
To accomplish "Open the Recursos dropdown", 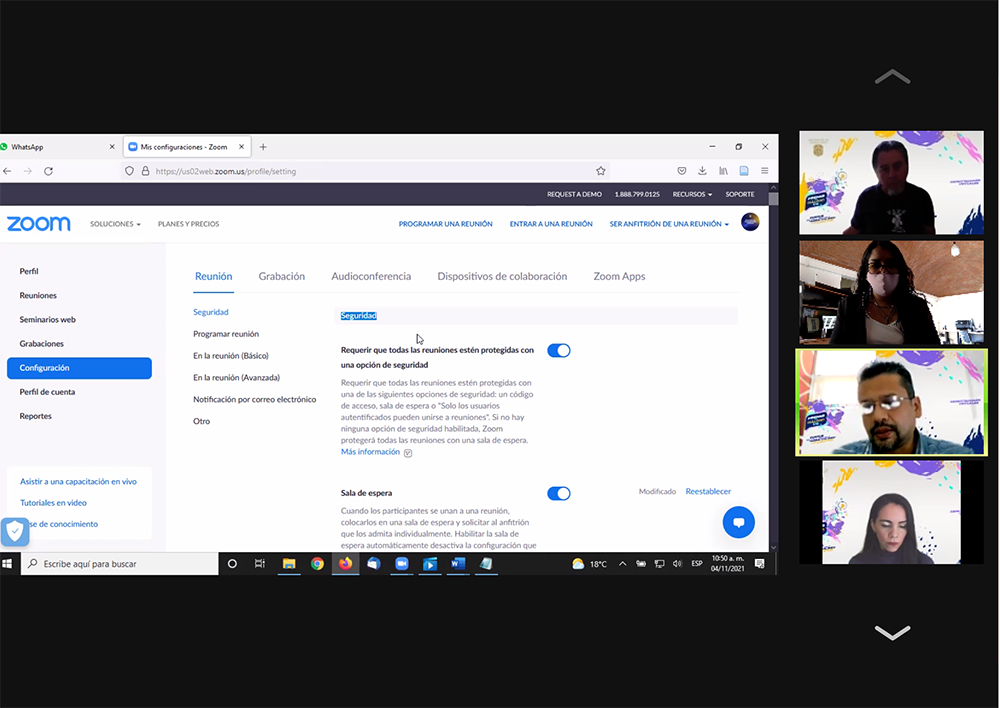I will point(692,194).
